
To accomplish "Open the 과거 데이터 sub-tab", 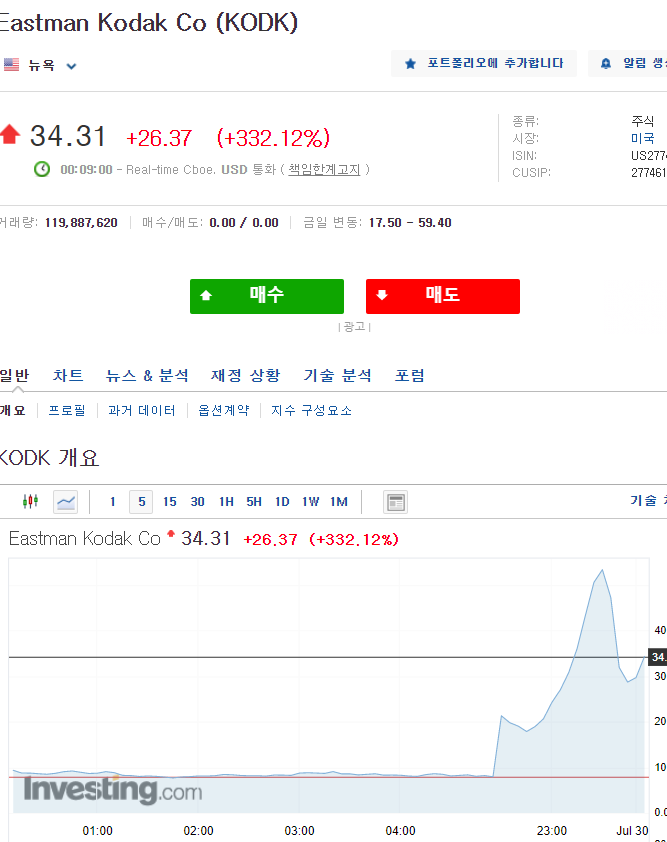I will pos(142,411).
